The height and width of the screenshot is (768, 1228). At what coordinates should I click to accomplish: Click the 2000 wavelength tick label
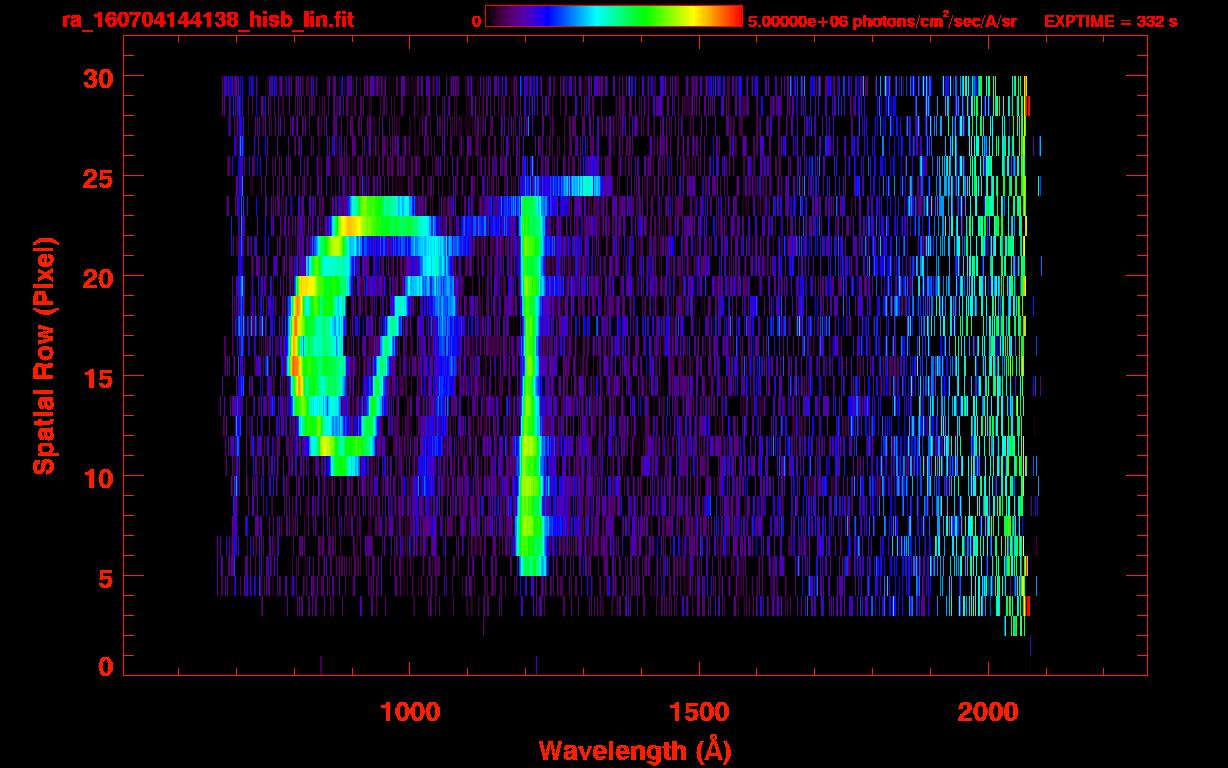click(x=988, y=712)
